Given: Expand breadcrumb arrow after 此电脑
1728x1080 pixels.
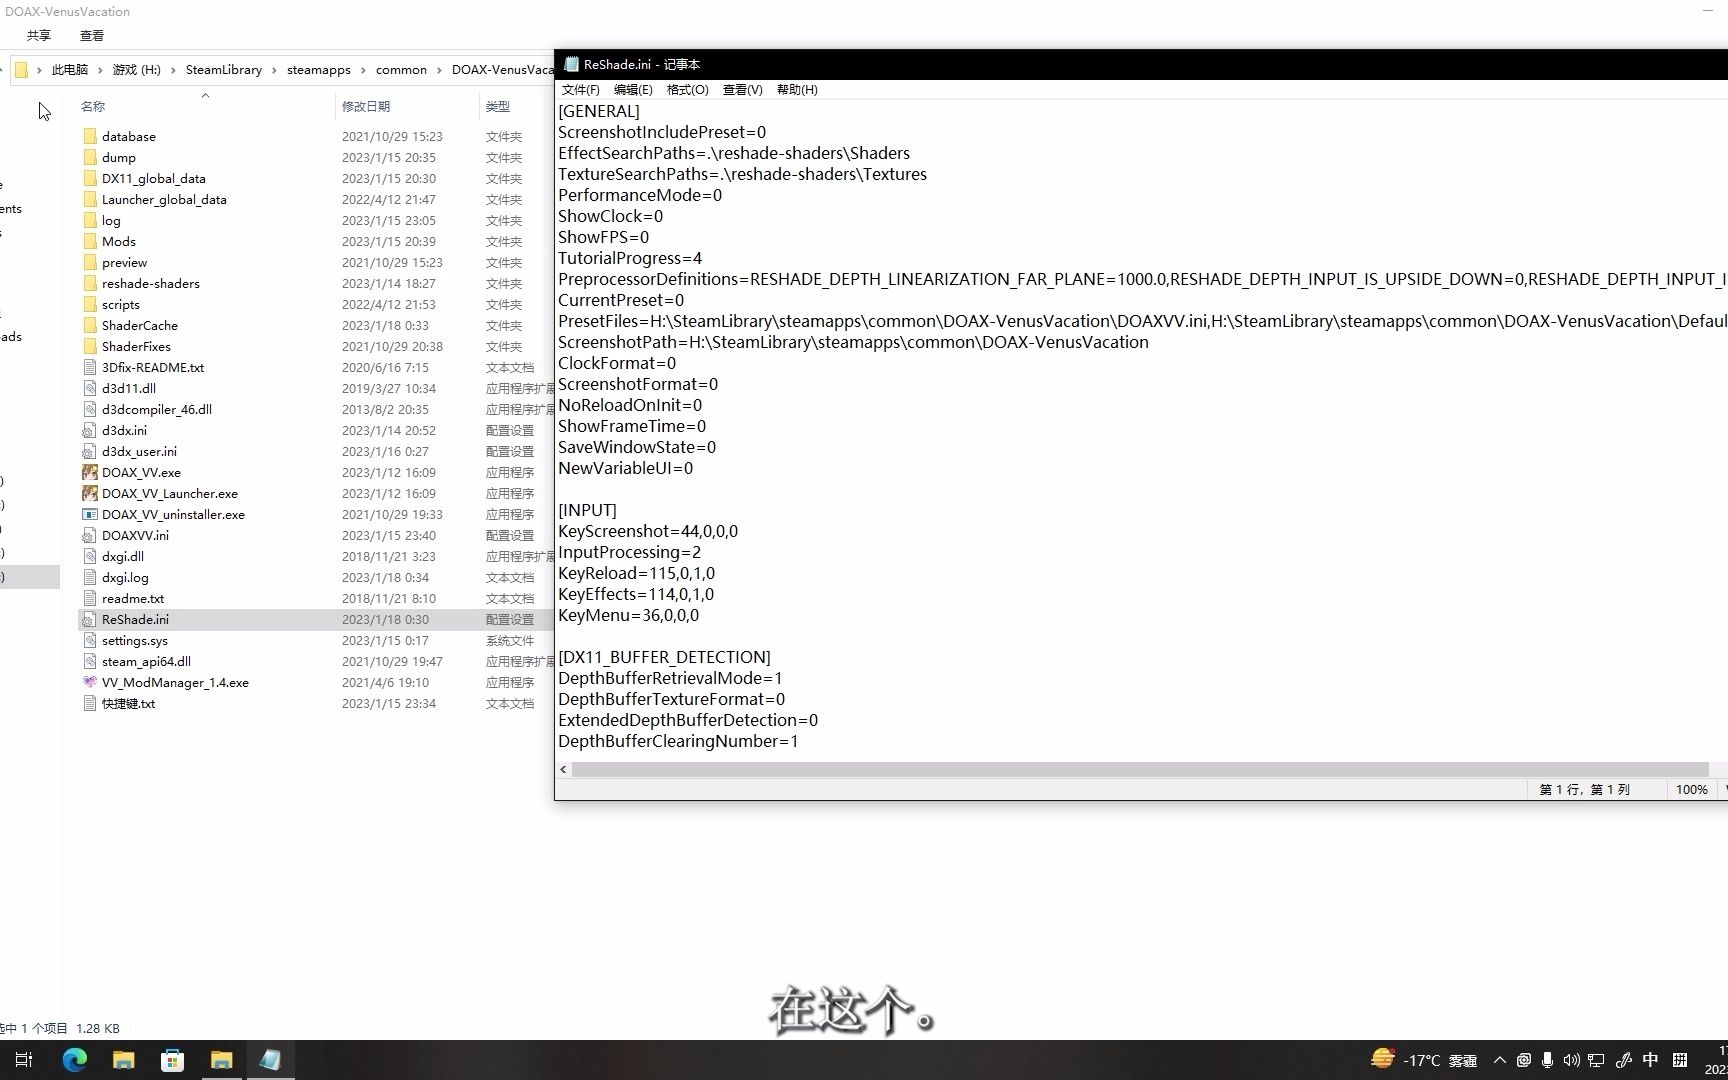Looking at the screenshot, I should click(100, 70).
